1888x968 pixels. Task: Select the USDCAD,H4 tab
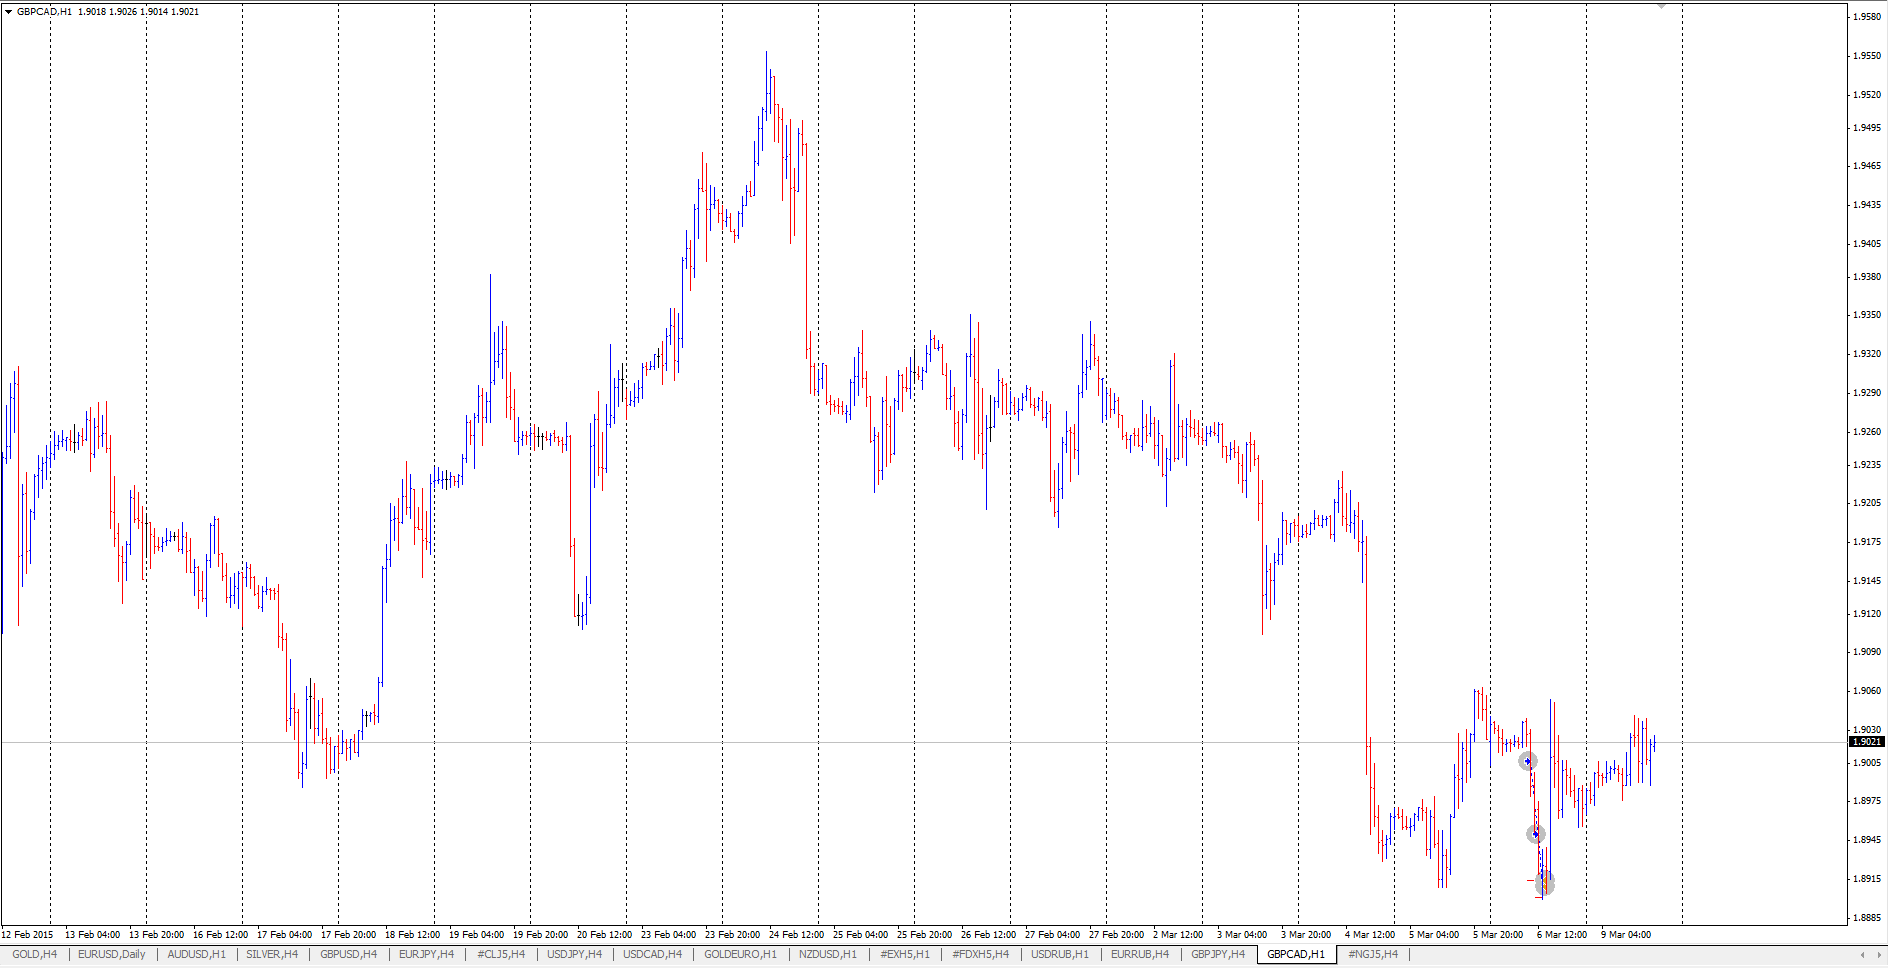(653, 954)
